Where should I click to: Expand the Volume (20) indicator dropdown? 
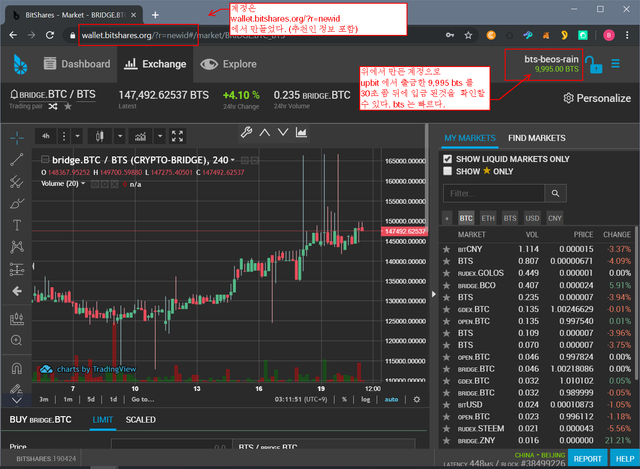pos(83,184)
